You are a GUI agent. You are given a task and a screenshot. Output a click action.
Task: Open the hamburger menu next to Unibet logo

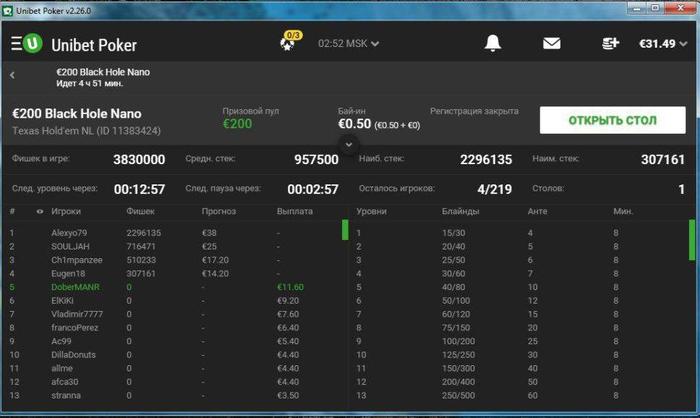click(17, 43)
